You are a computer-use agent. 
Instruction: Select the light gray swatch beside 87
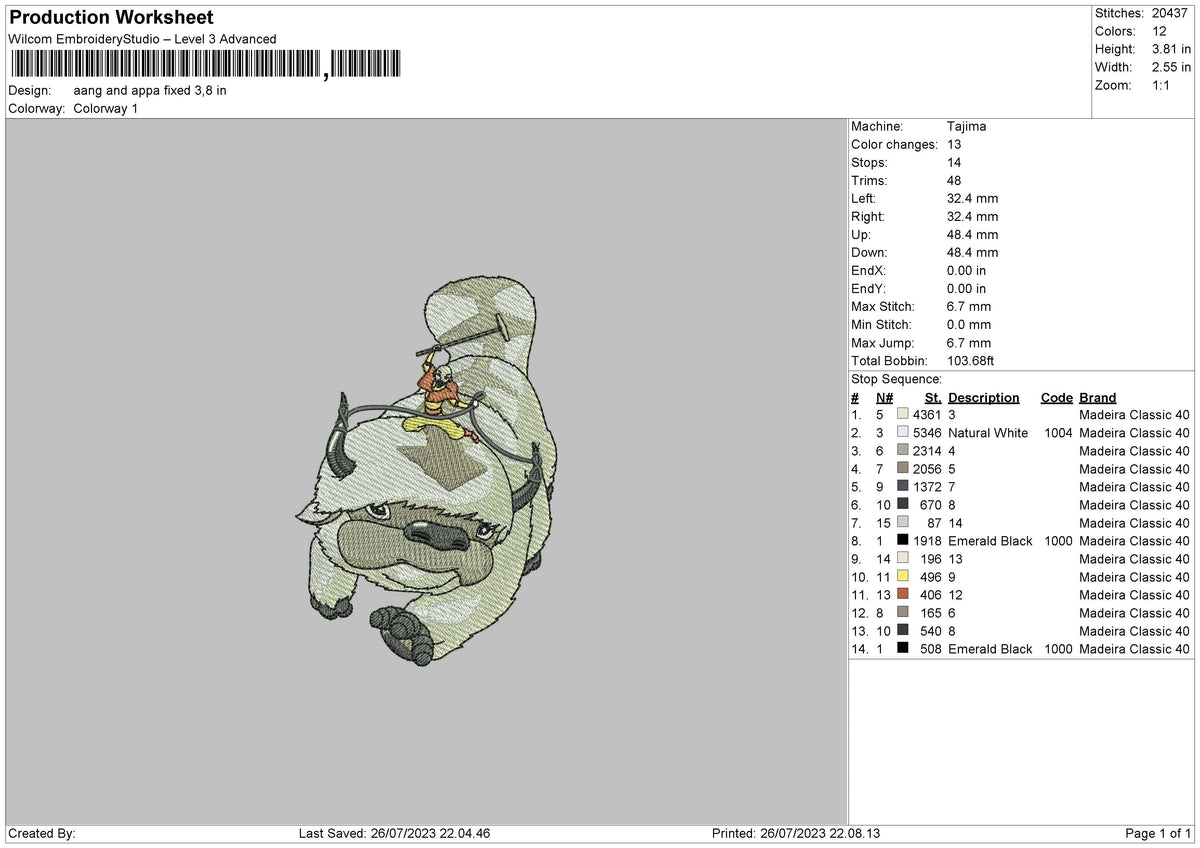[x=903, y=523]
